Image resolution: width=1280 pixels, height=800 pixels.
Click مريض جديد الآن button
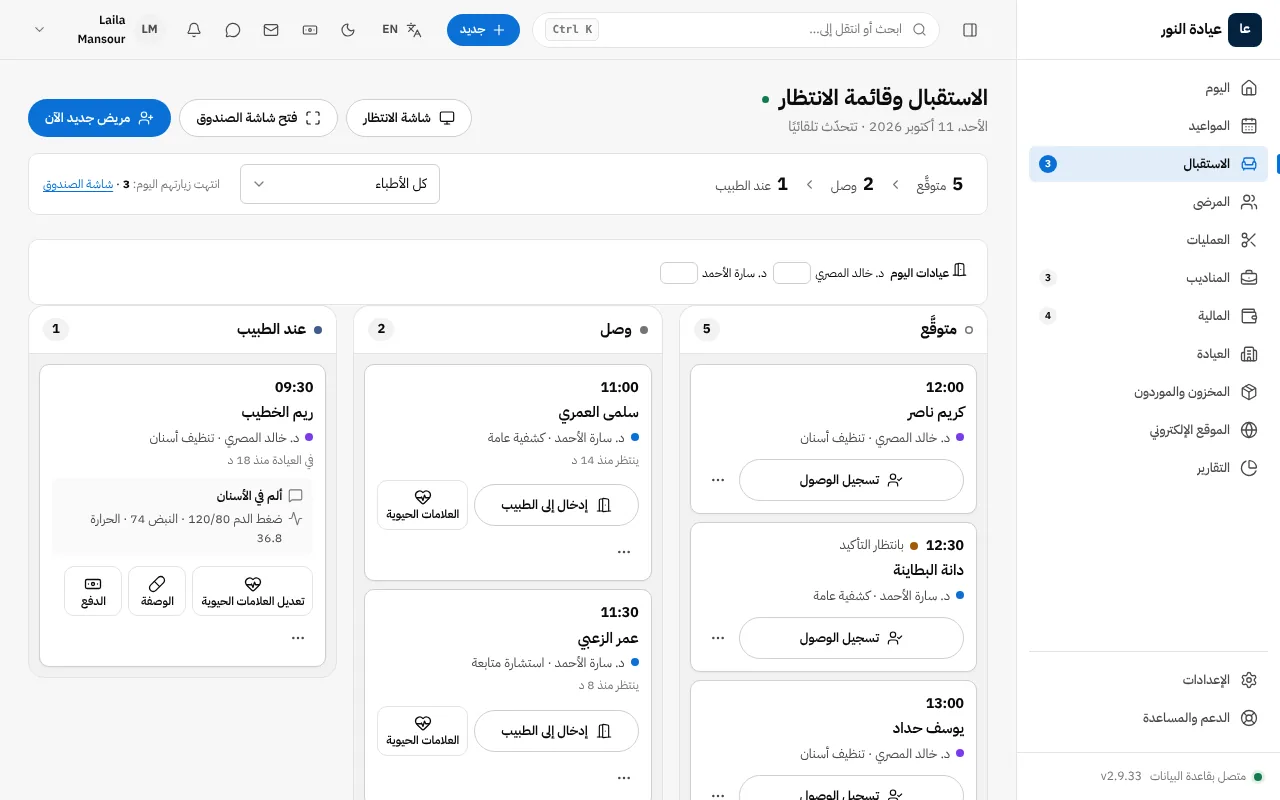(x=99, y=118)
